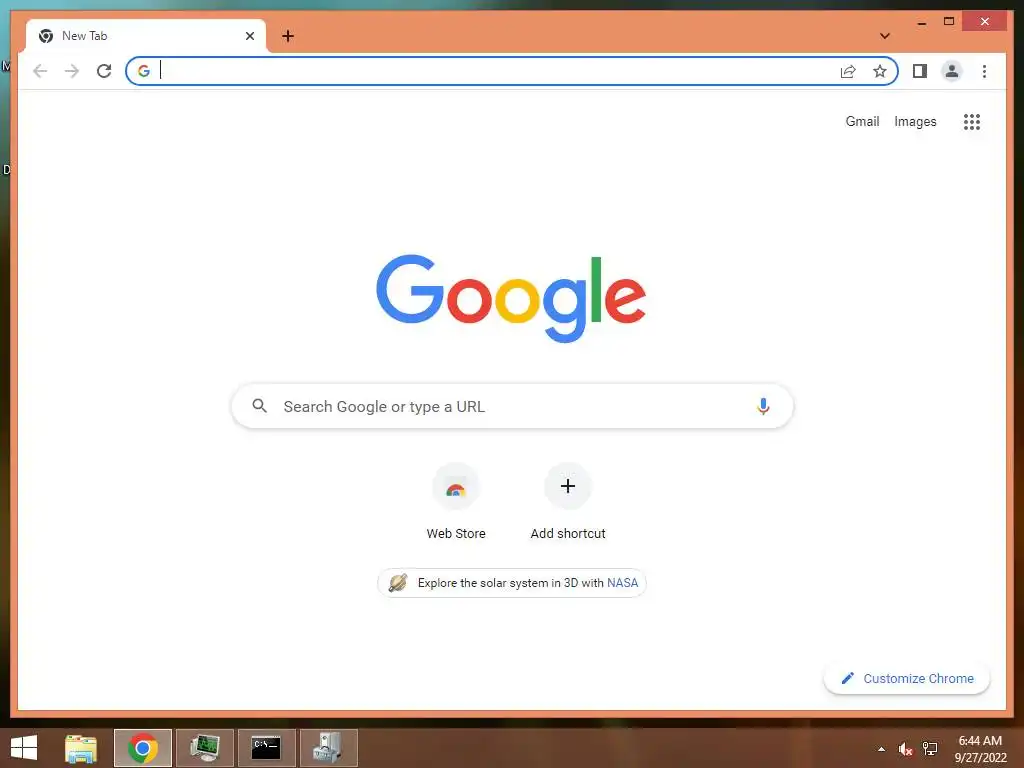Click Chrome icon in taskbar
The height and width of the screenshot is (768, 1024).
pyautogui.click(x=142, y=748)
